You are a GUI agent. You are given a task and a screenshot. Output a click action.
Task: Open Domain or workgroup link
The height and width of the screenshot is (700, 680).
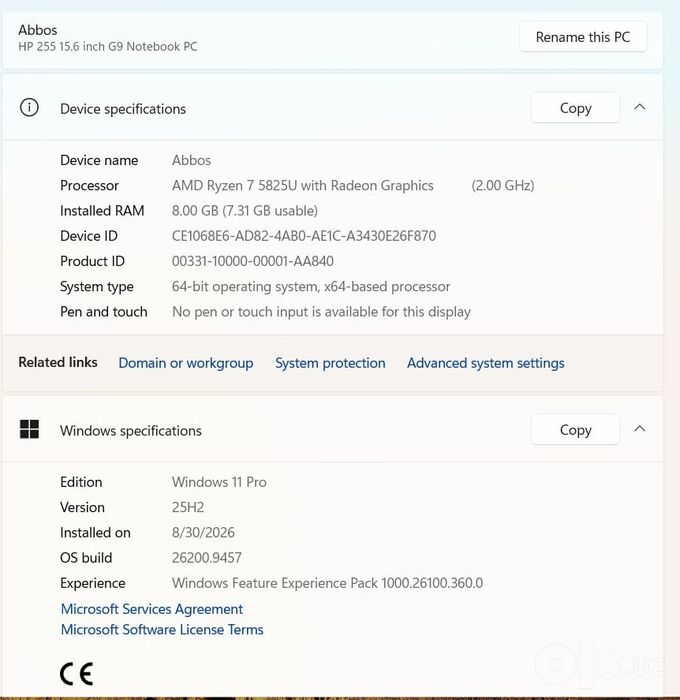click(x=186, y=363)
